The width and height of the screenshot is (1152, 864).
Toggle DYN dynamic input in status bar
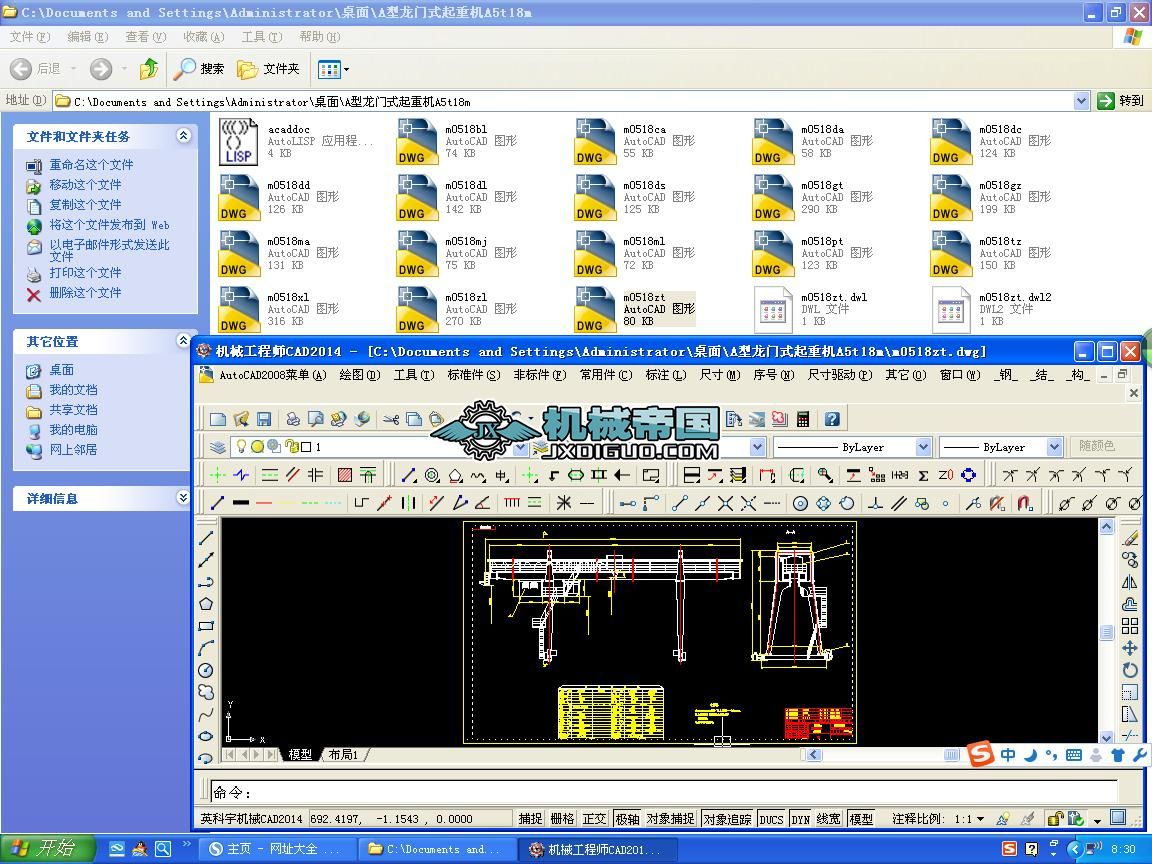[x=801, y=818]
